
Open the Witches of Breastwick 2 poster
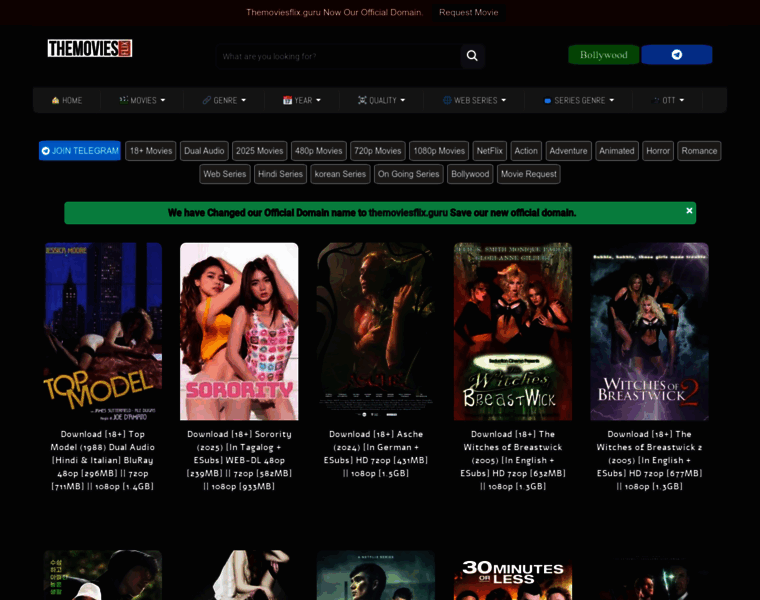(649, 332)
